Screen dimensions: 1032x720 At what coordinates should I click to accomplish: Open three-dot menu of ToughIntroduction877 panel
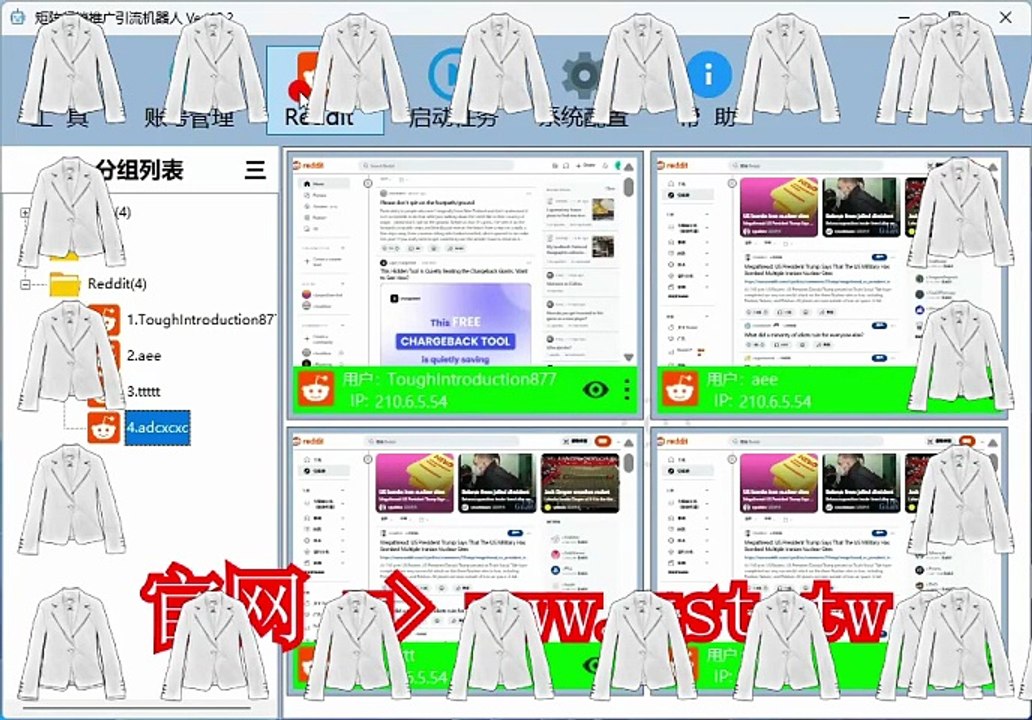click(627, 390)
